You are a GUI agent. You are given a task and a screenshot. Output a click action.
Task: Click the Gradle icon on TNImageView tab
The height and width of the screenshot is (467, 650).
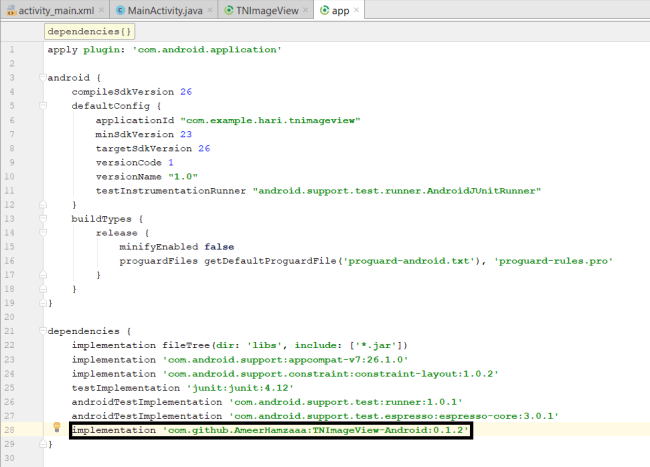click(228, 10)
